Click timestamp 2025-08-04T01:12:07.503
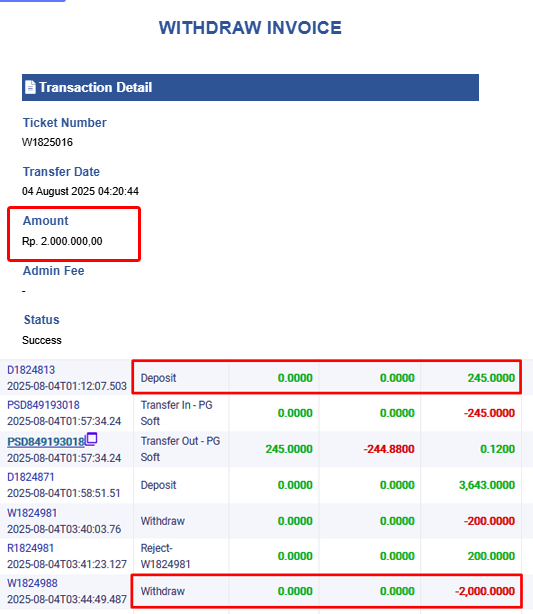The image size is (533, 614). click(x=67, y=386)
